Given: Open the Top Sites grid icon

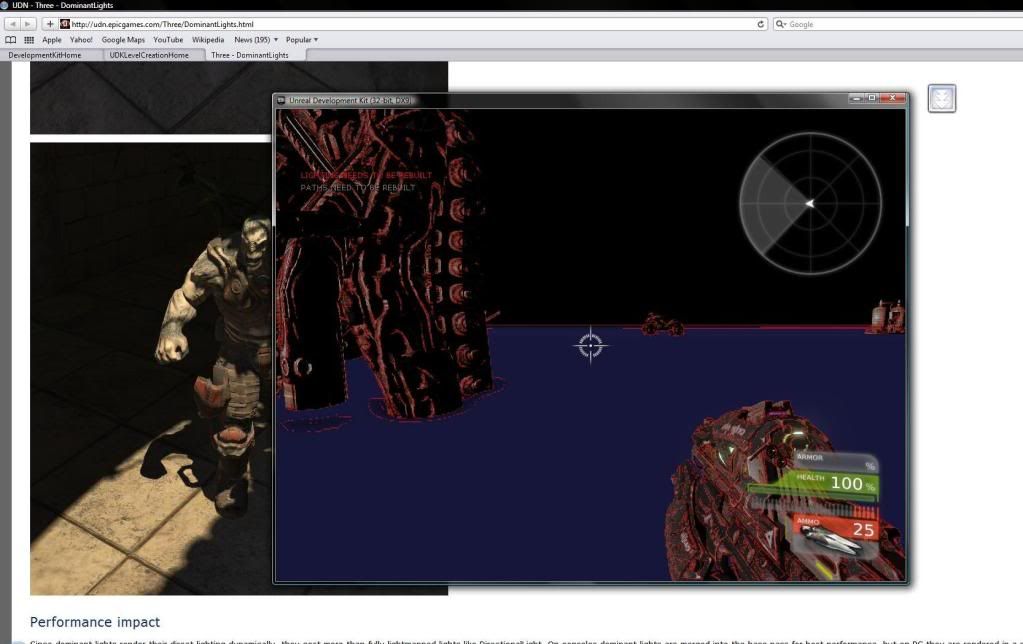Looking at the screenshot, I should pos(29,40).
